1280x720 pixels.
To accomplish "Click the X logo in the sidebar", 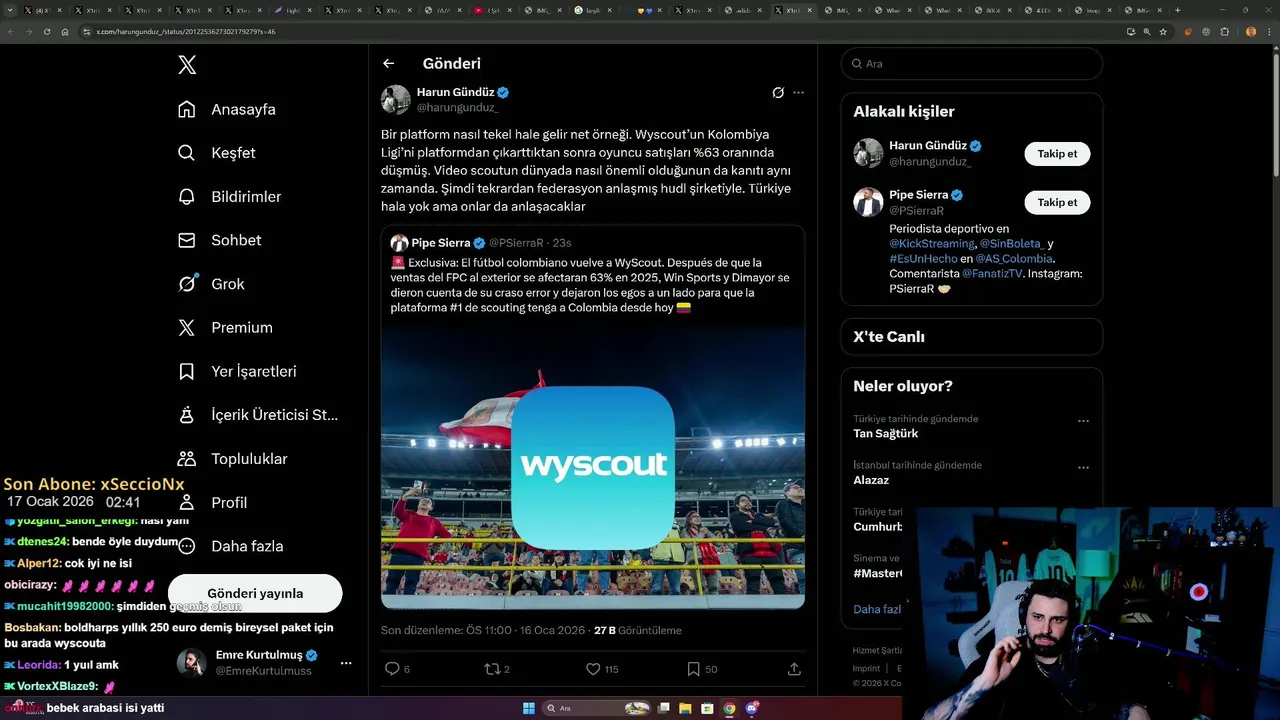I will pos(187,65).
